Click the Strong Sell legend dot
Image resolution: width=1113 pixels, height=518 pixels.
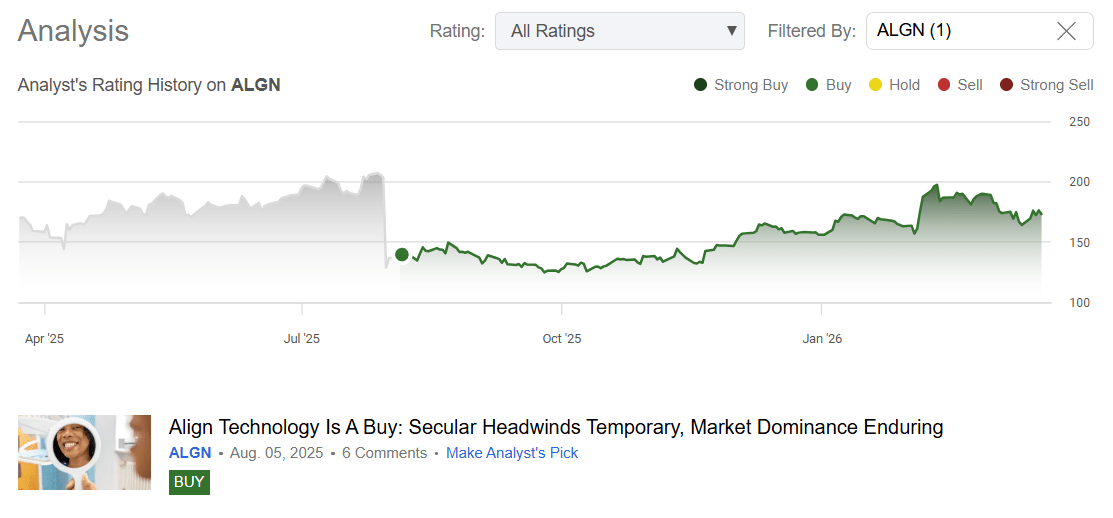pyautogui.click(x=1007, y=85)
